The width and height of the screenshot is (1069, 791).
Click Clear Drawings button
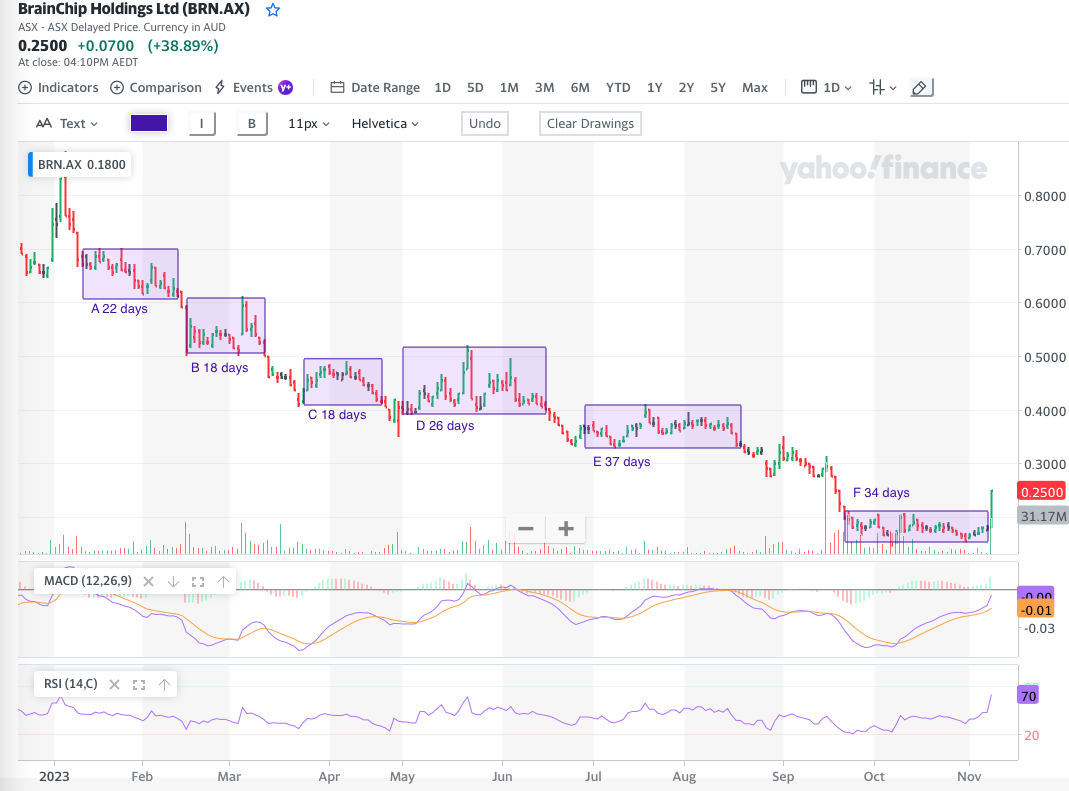click(x=590, y=123)
